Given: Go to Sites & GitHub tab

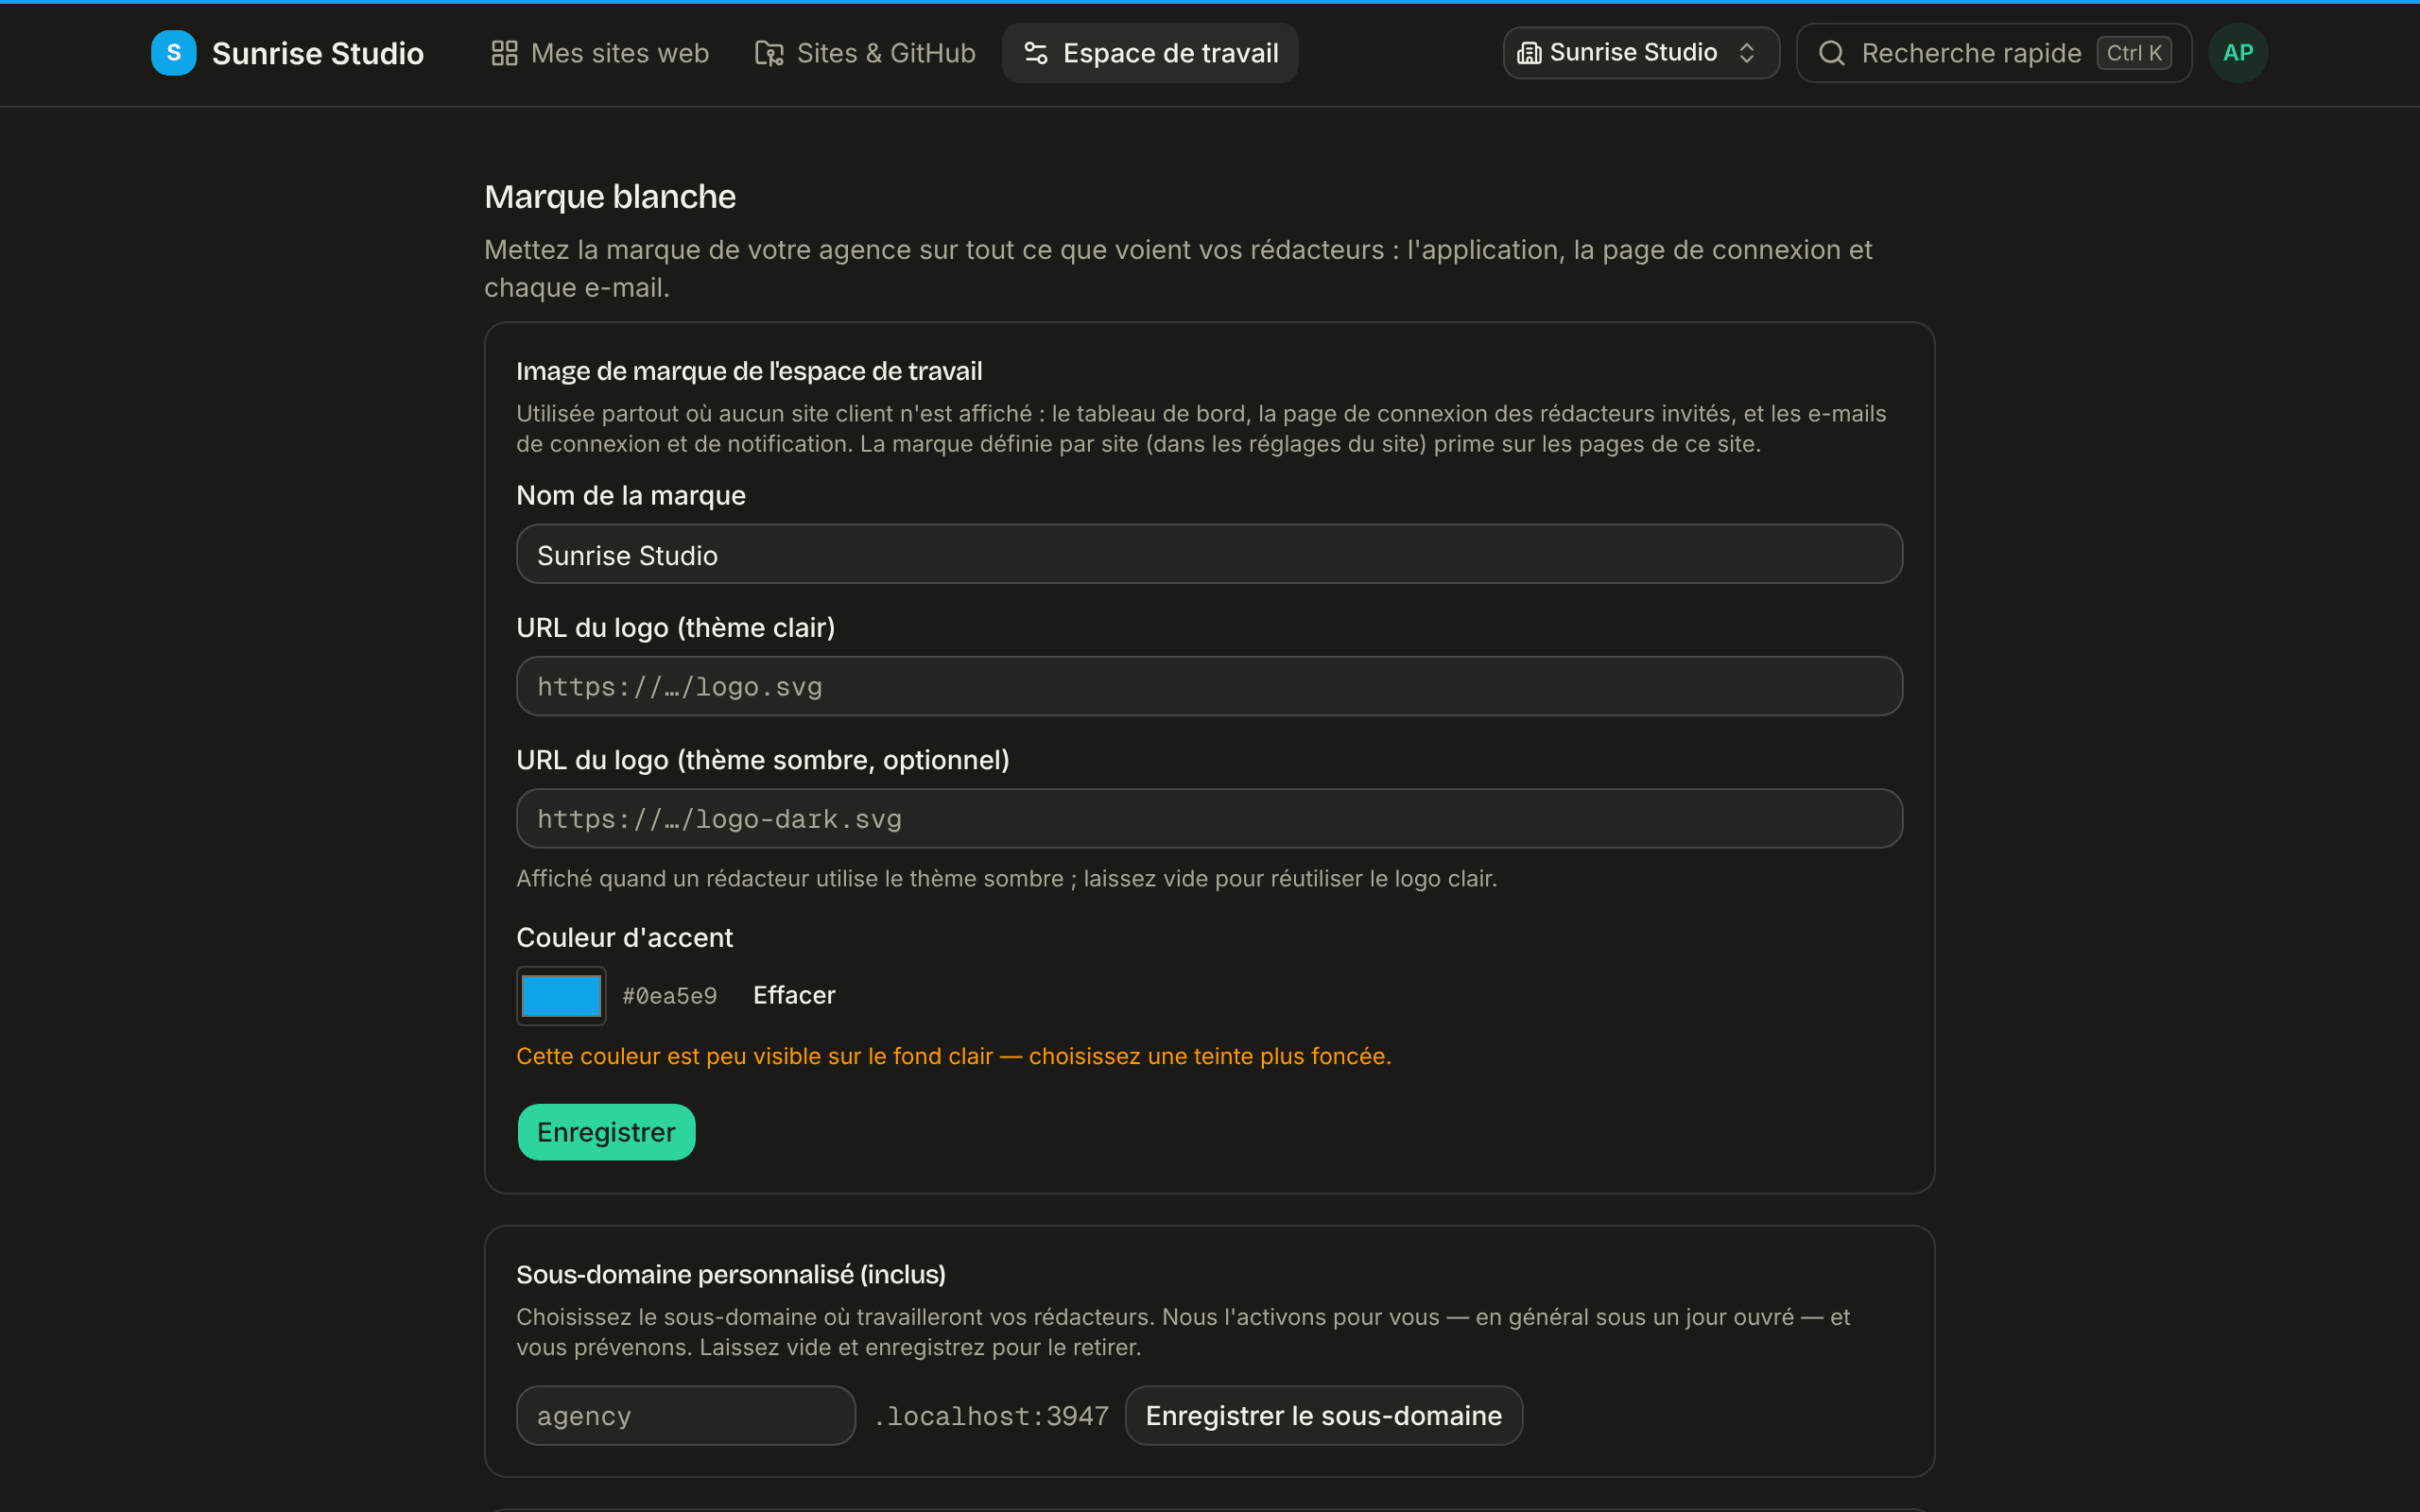Looking at the screenshot, I should click(865, 53).
